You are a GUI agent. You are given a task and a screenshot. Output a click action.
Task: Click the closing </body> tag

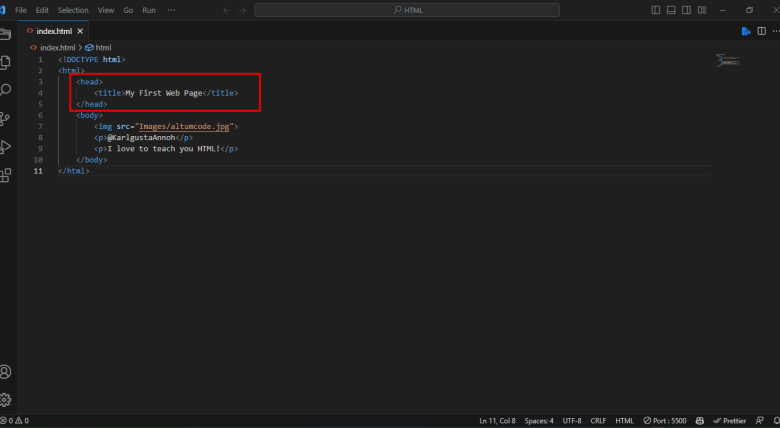pos(92,160)
